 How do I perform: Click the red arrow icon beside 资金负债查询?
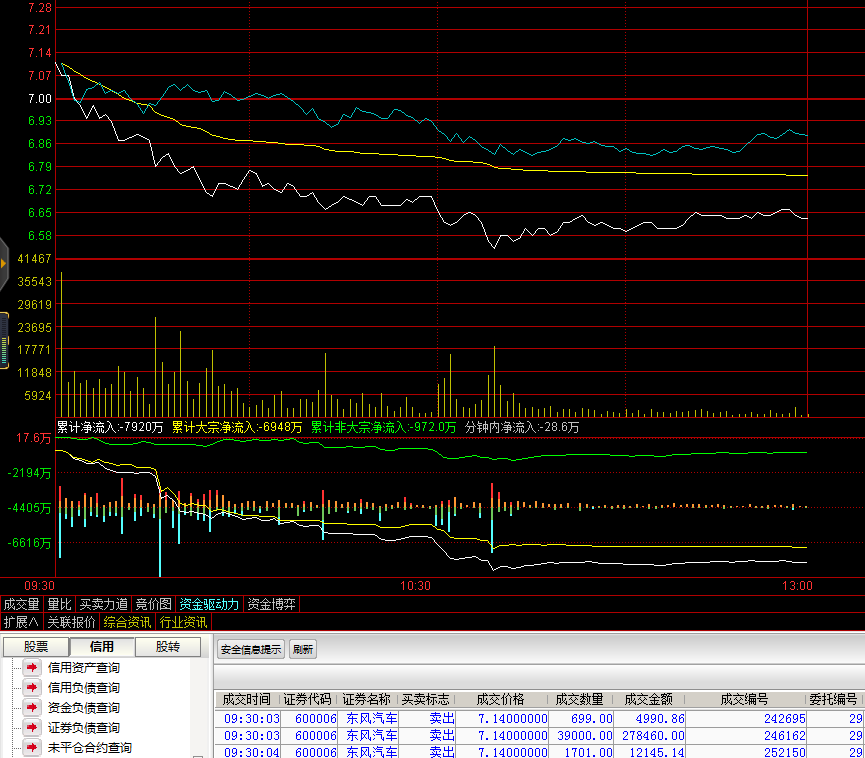tap(32, 707)
